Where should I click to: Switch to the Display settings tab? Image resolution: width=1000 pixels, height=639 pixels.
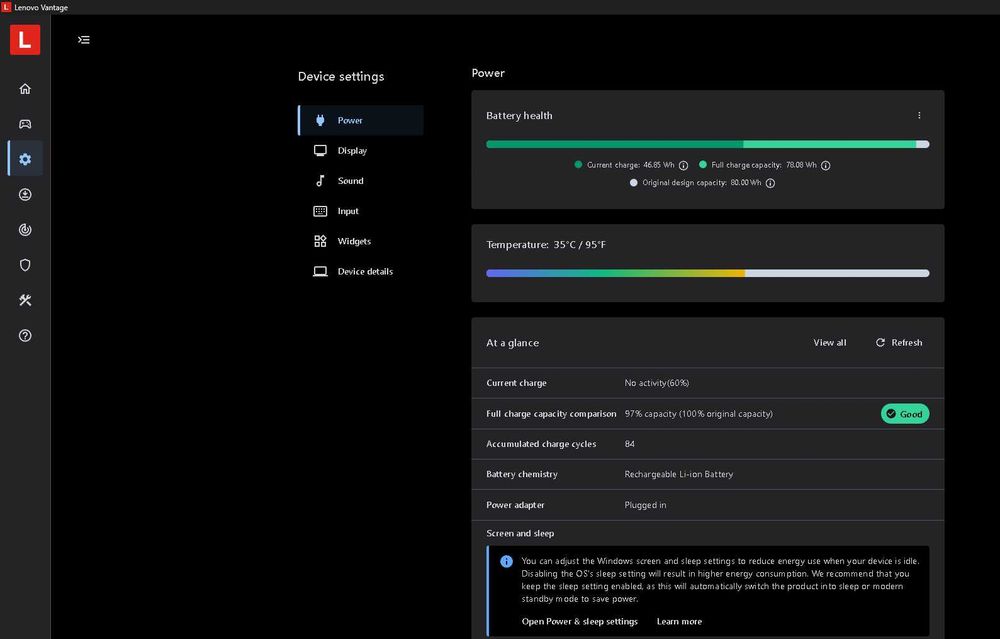[361, 151]
